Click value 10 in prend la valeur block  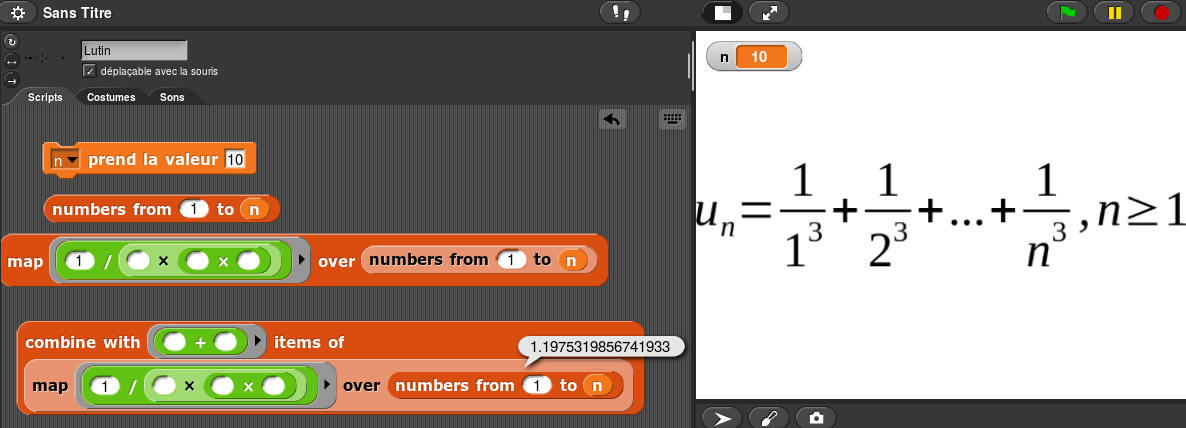click(235, 160)
